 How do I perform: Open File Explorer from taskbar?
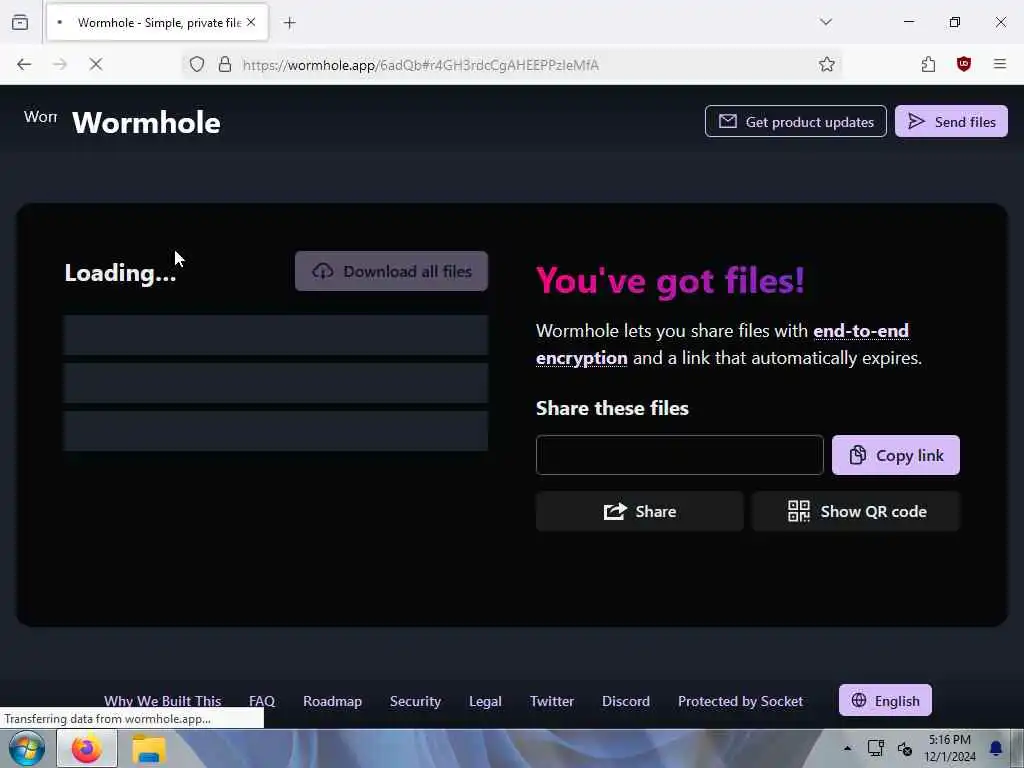[x=149, y=748]
